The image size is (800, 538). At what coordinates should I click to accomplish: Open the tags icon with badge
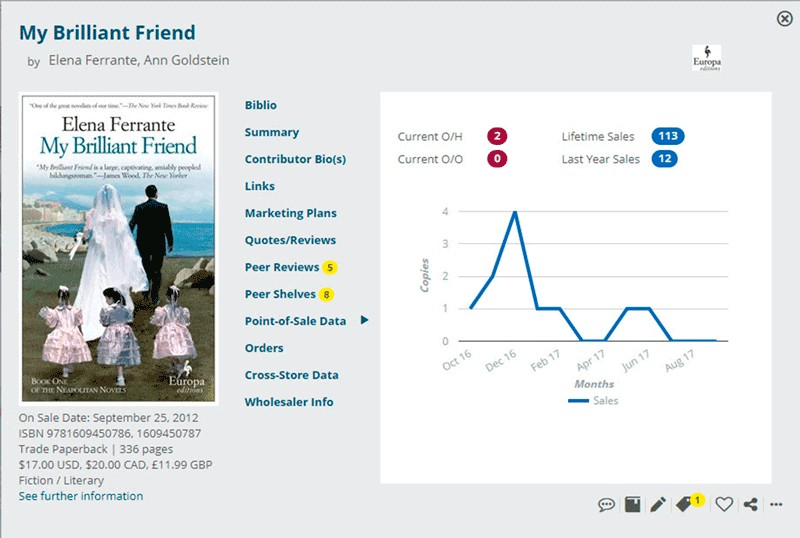coord(686,504)
